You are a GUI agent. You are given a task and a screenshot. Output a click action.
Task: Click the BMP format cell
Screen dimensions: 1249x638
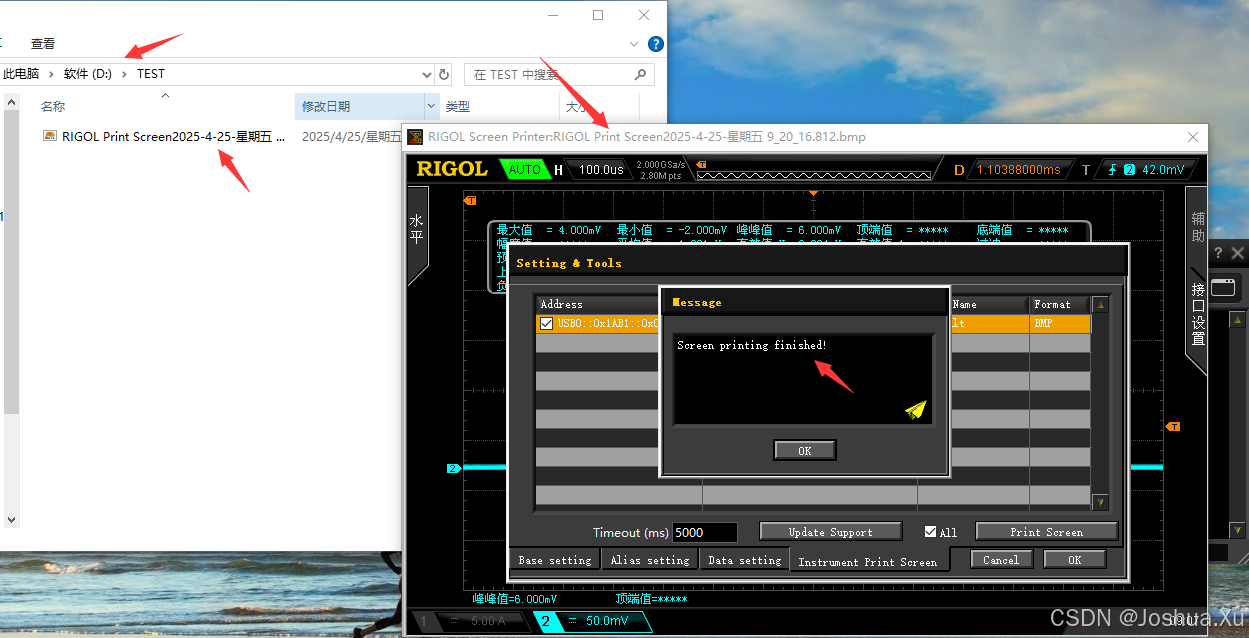click(1059, 324)
